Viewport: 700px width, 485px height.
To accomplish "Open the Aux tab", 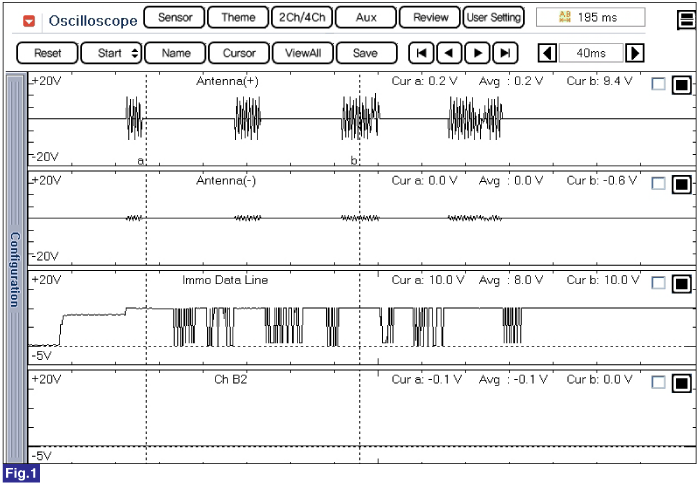I will 366,17.
